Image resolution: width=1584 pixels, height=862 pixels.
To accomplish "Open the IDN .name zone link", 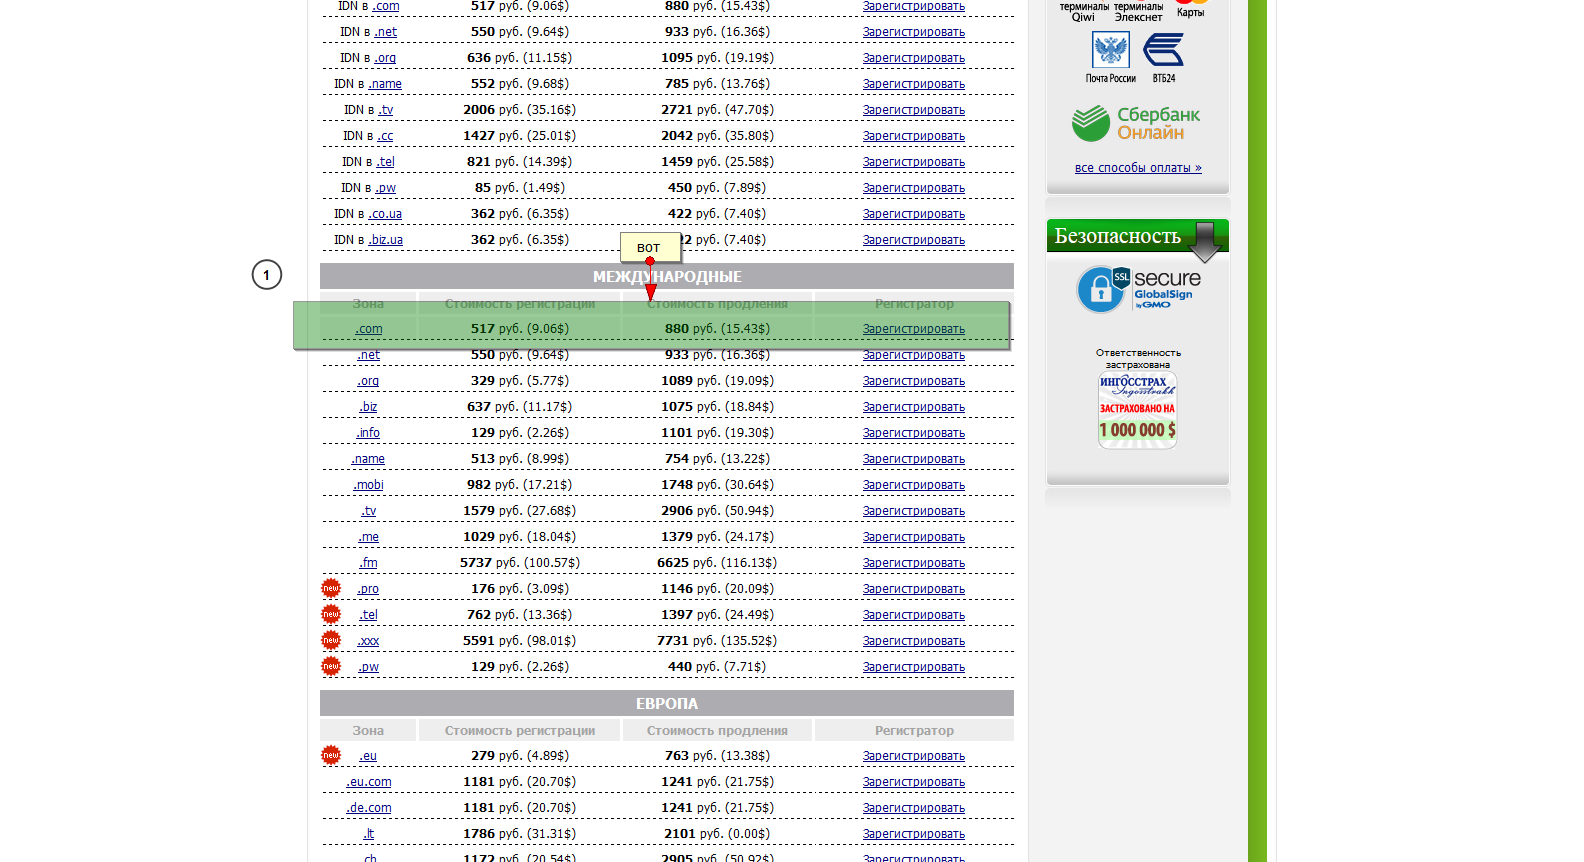I will 385,84.
